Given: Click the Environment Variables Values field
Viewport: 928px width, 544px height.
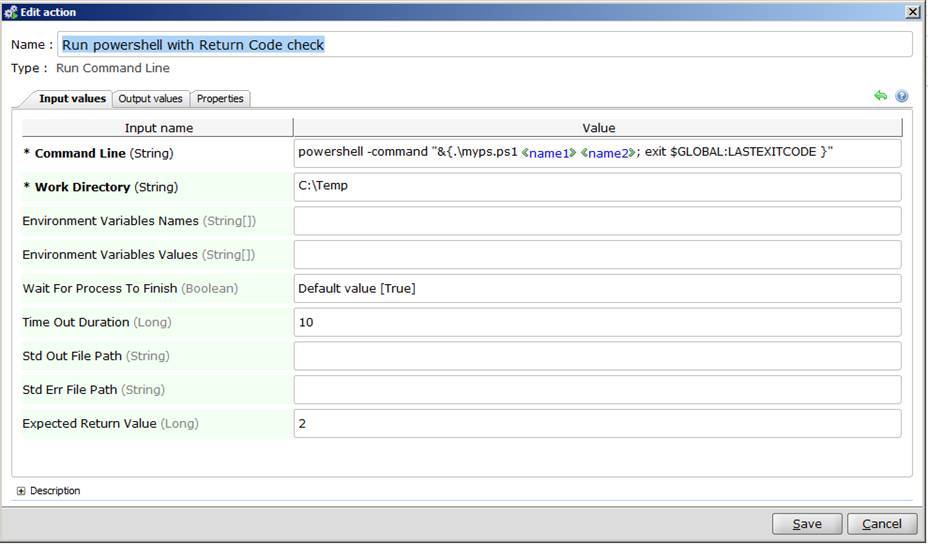Looking at the screenshot, I should pos(597,255).
